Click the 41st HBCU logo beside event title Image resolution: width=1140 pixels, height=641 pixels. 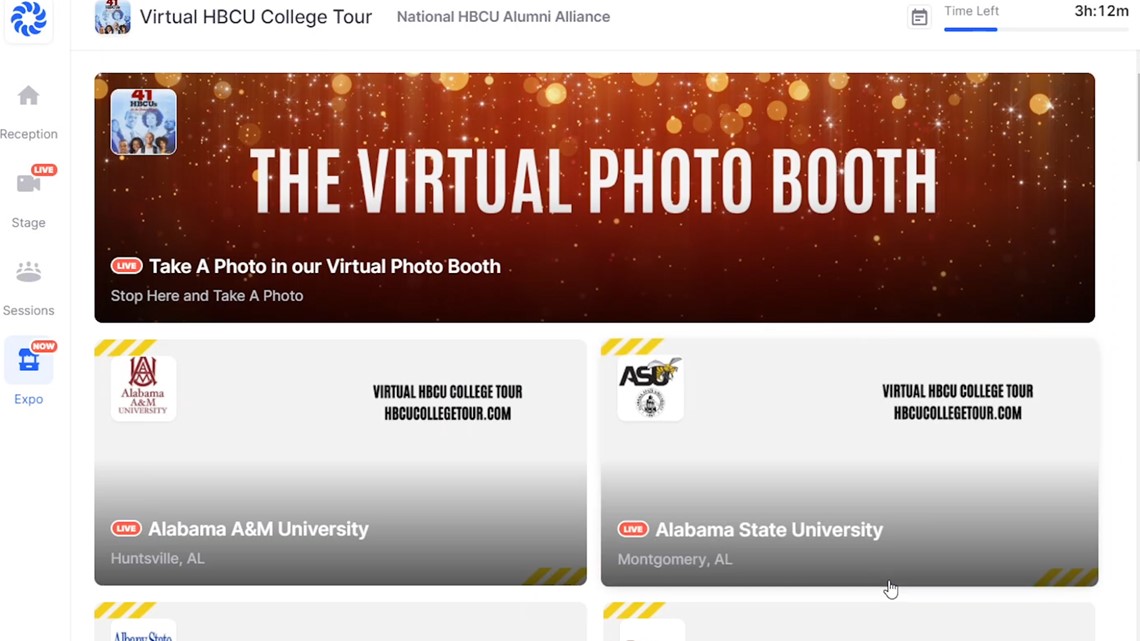pyautogui.click(x=112, y=17)
